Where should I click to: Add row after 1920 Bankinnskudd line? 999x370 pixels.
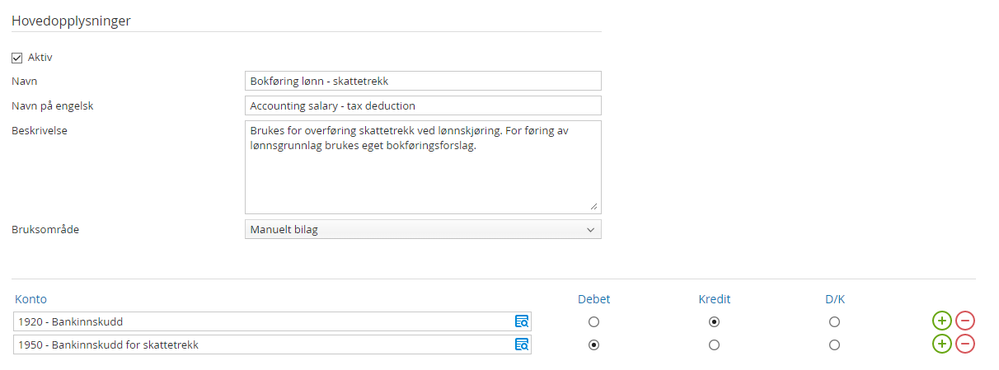point(942,321)
